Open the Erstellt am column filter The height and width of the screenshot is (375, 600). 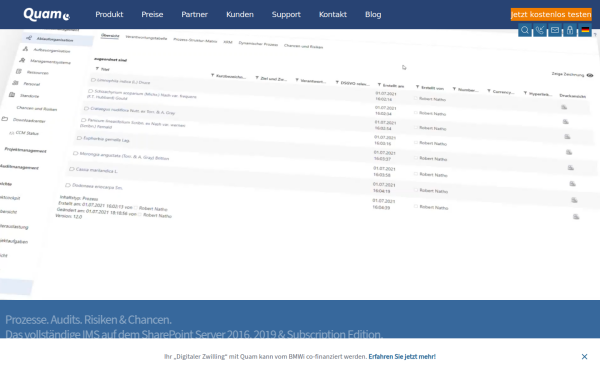click(379, 85)
